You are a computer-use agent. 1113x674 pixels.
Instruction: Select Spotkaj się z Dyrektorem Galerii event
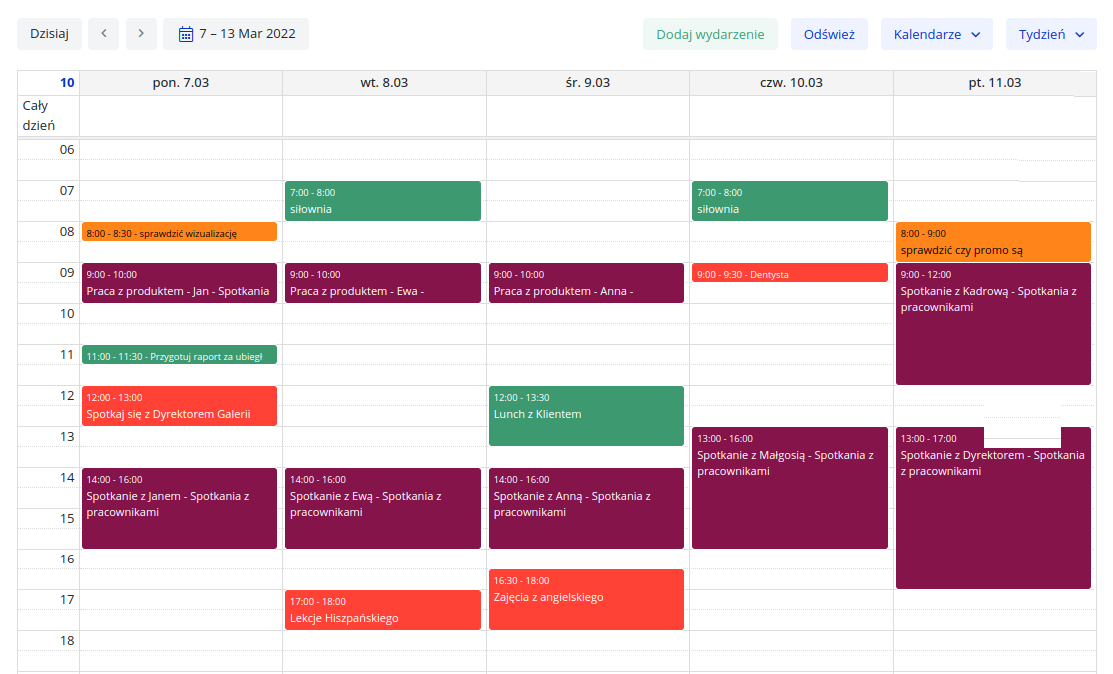(x=179, y=406)
